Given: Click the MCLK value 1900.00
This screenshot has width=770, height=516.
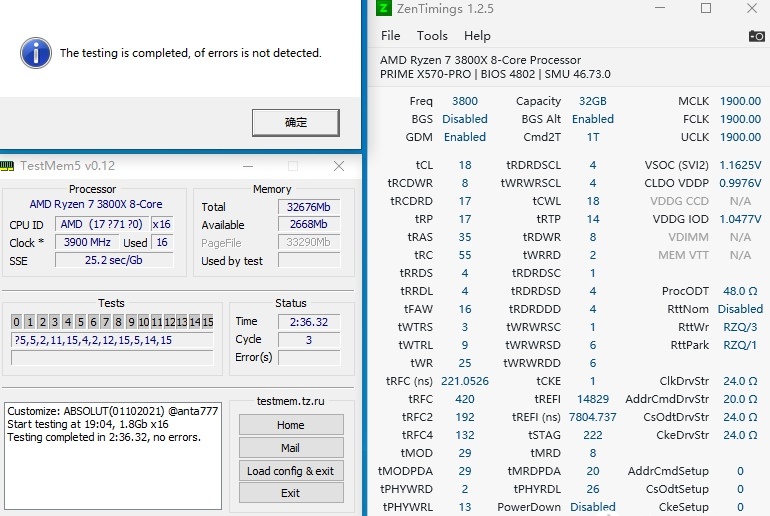Looking at the screenshot, I should (740, 101).
